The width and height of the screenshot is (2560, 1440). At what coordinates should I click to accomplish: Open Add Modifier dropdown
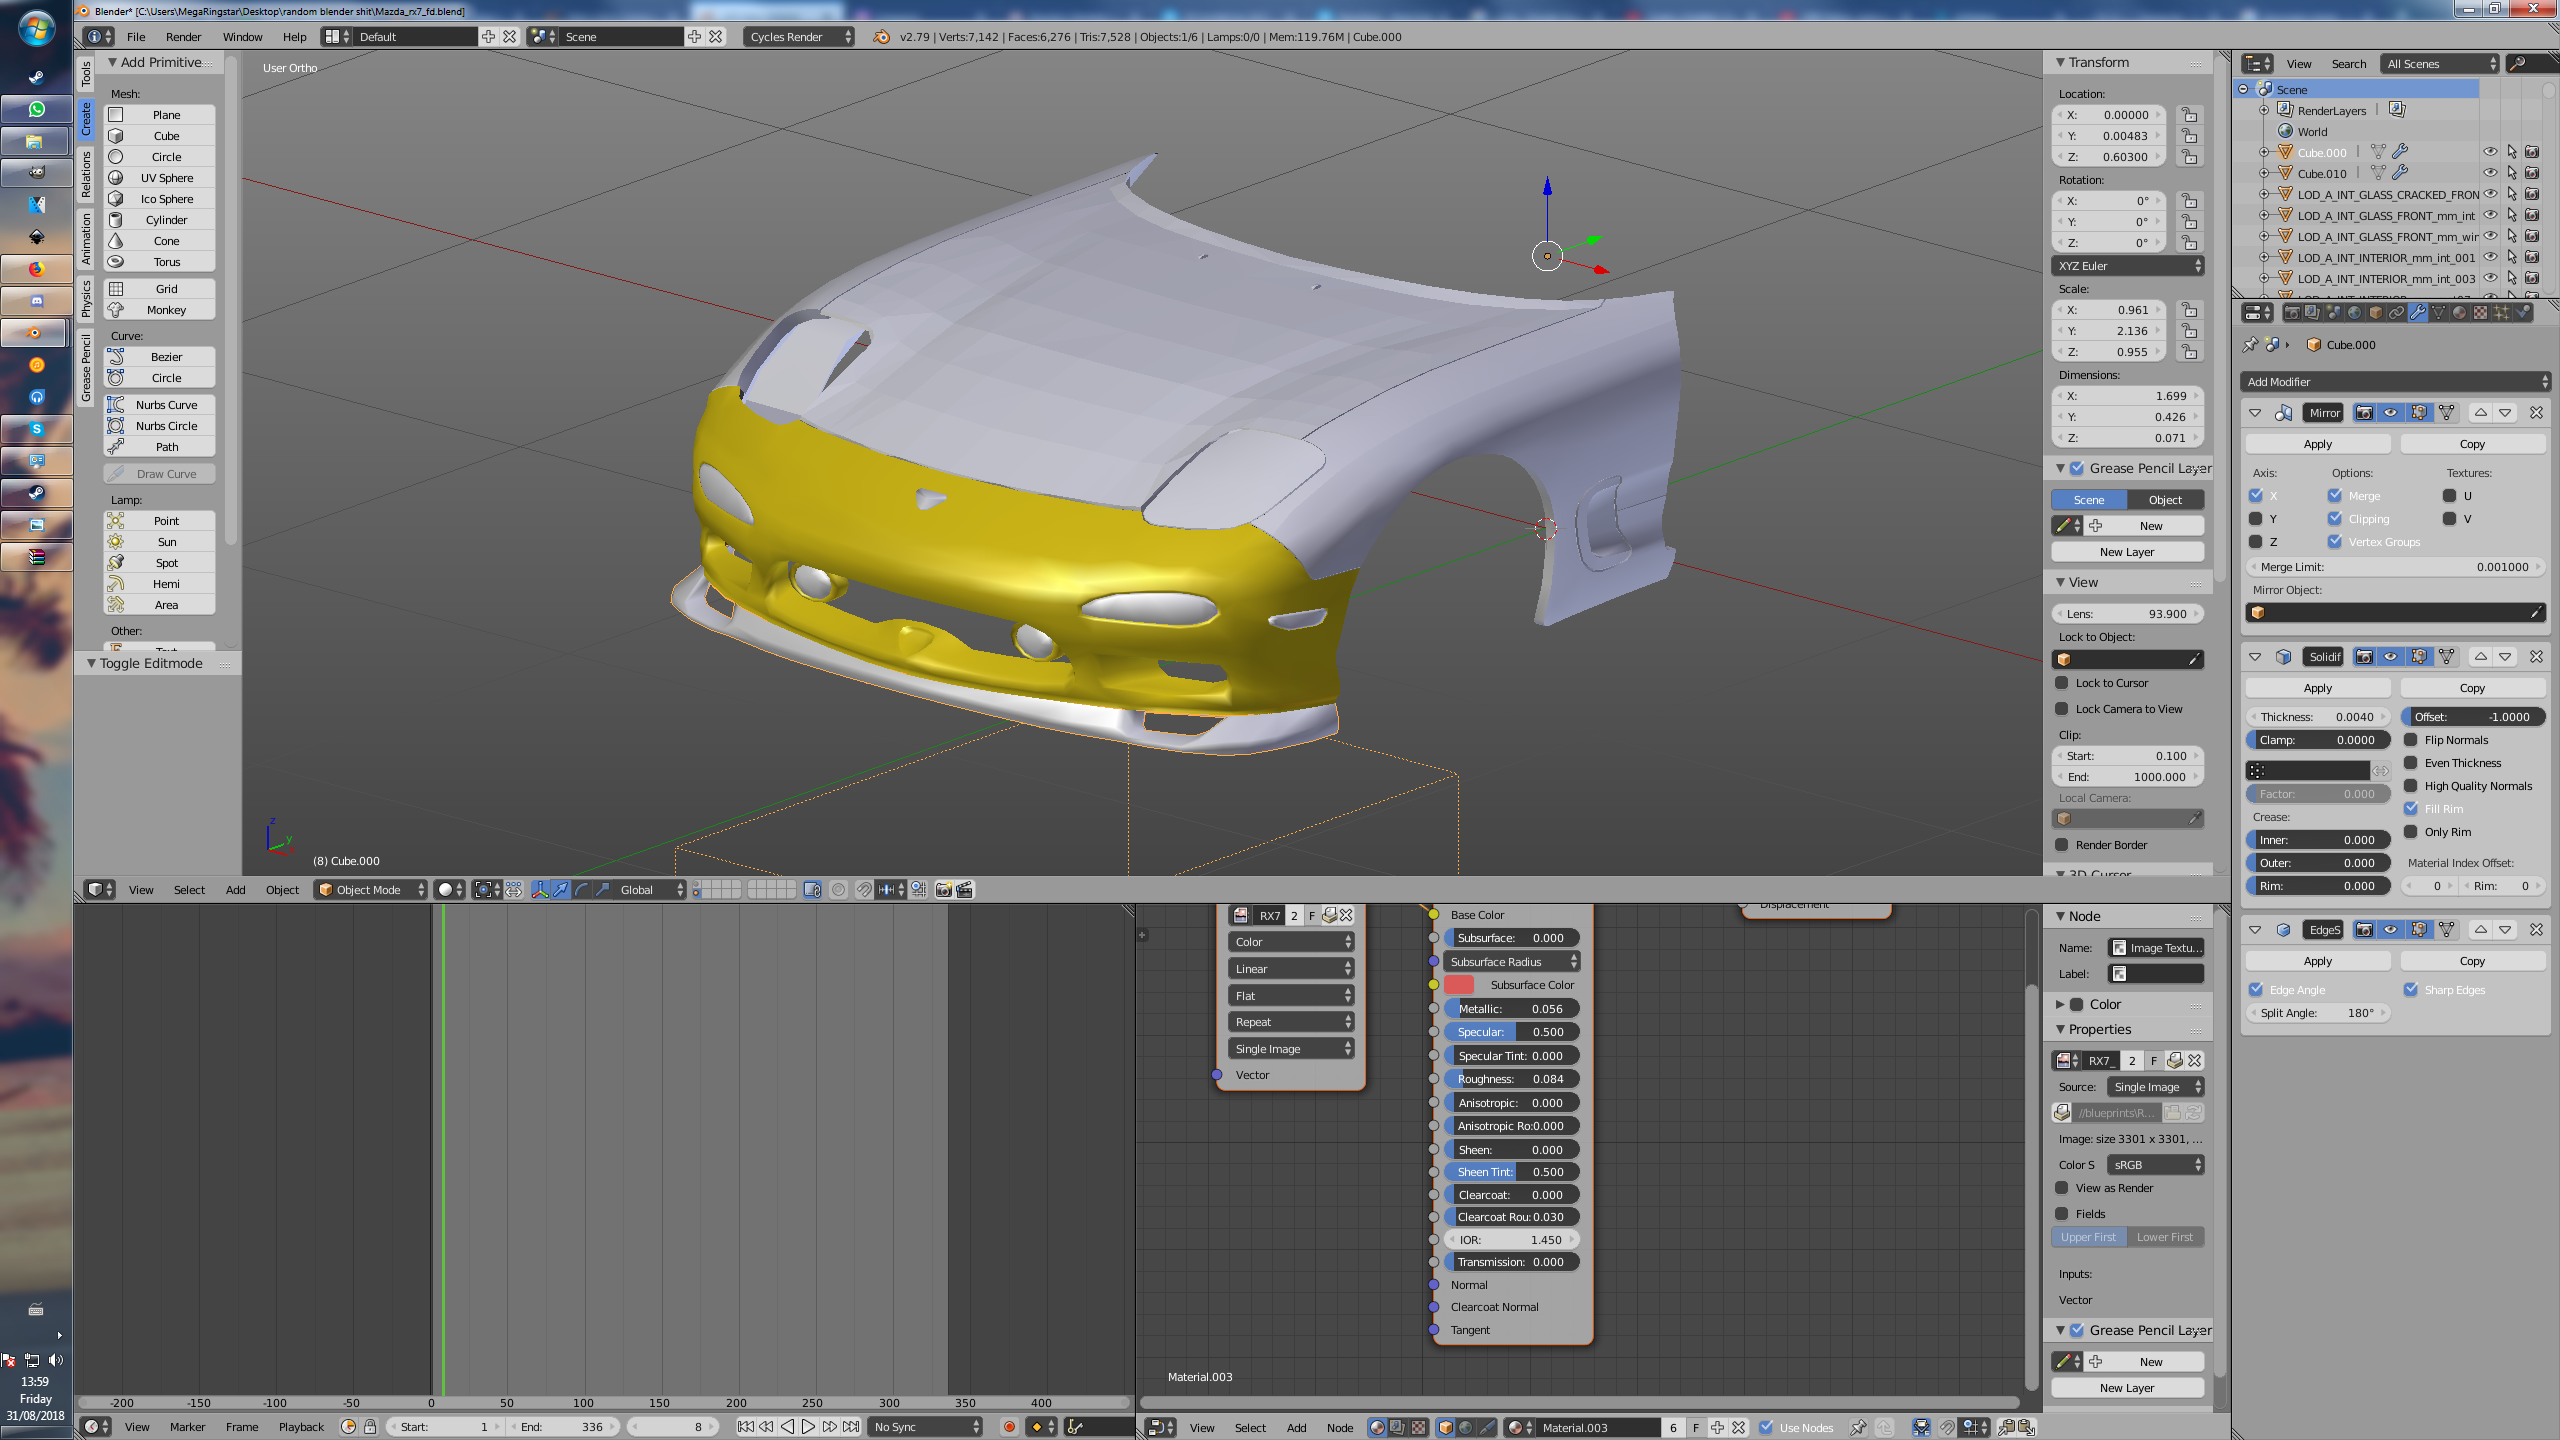2395,382
